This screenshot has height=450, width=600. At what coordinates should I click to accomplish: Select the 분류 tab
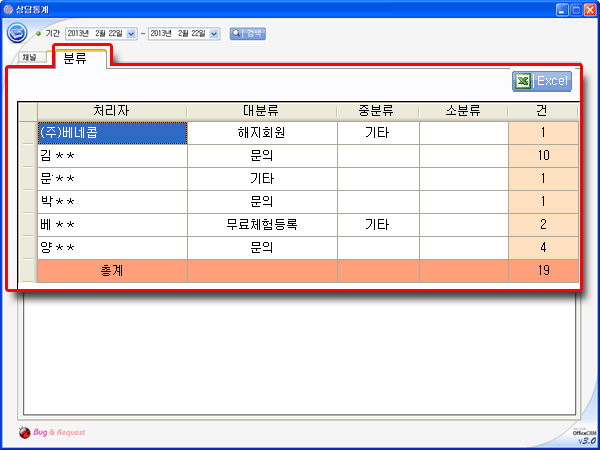[x=75, y=58]
